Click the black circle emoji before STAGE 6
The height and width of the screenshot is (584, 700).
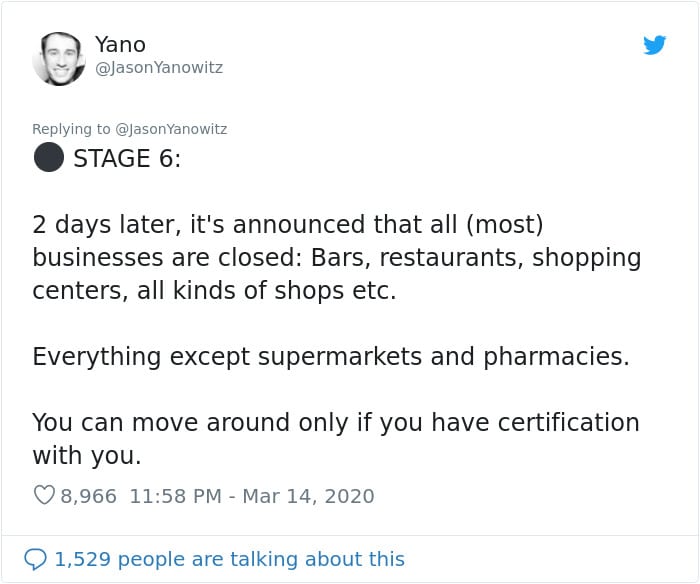click(49, 157)
